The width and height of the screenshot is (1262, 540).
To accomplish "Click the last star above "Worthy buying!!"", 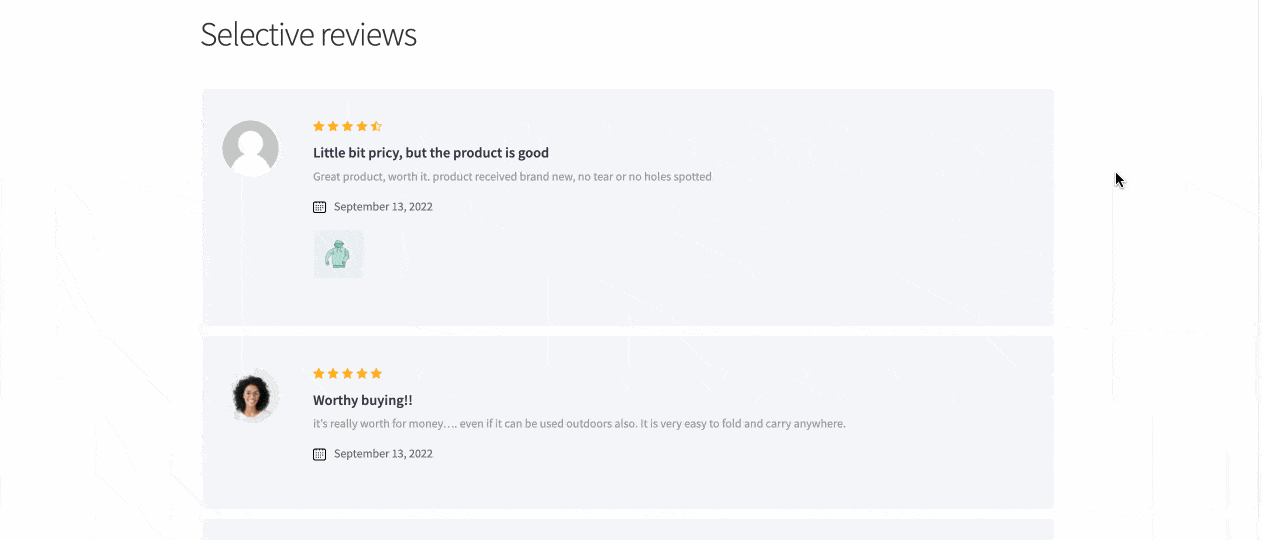I will pos(376,374).
